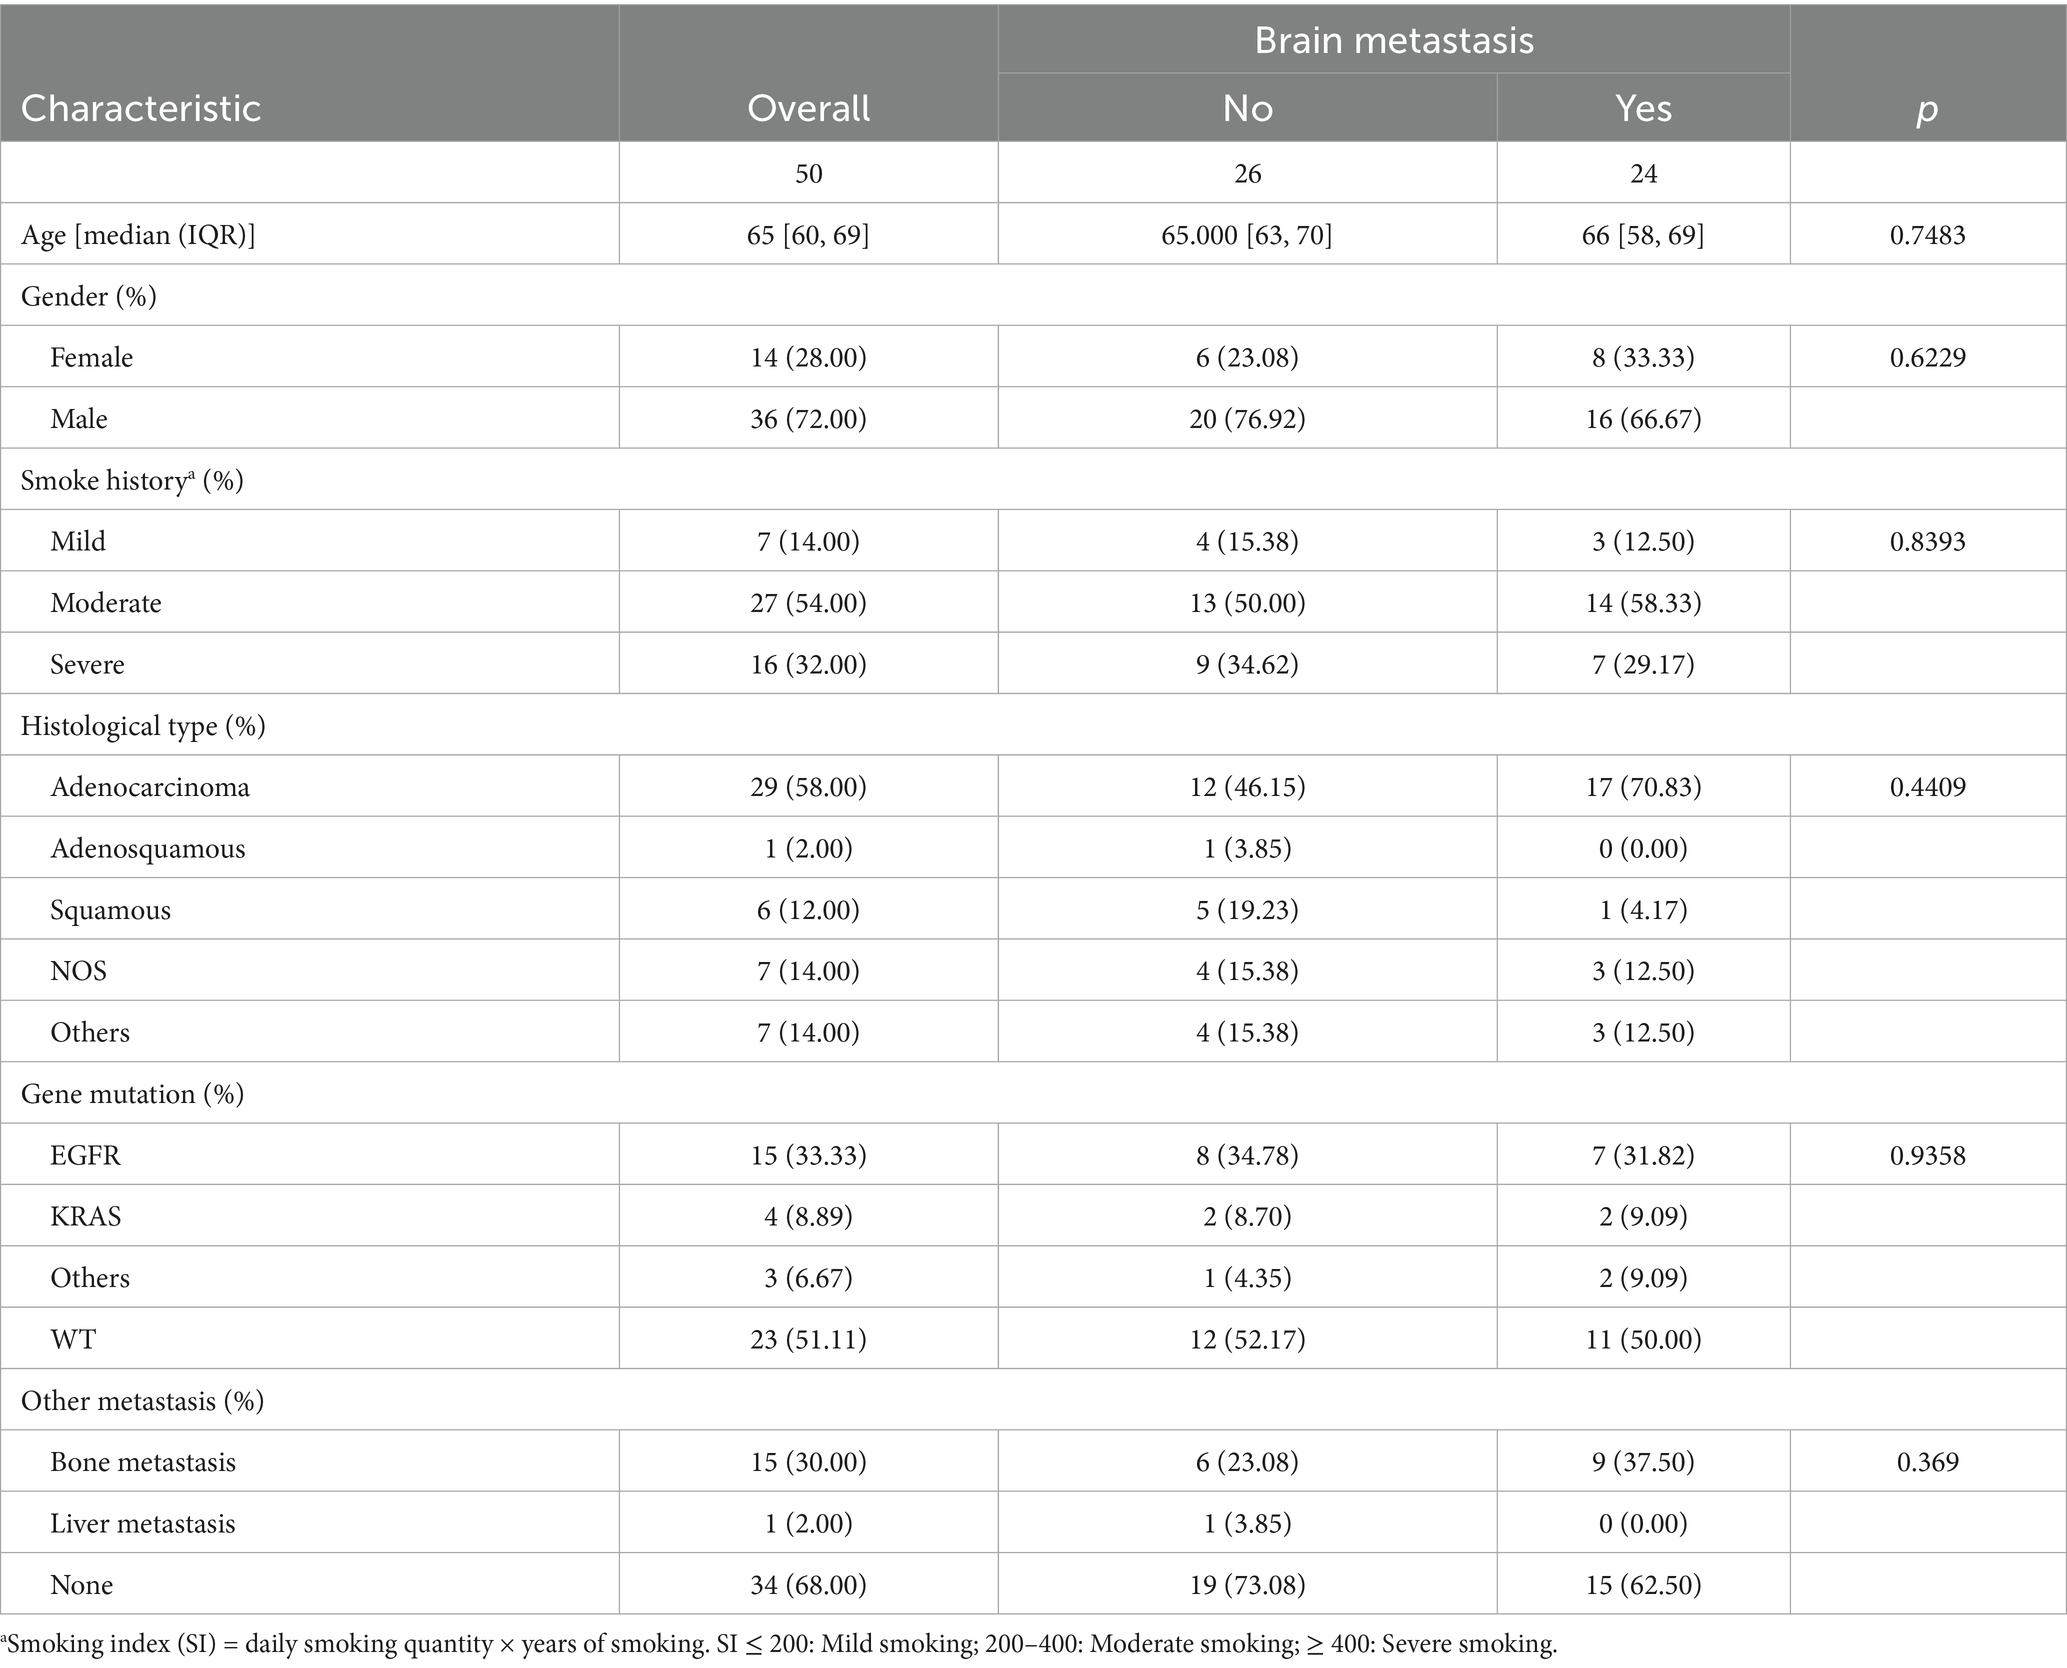The image size is (2067, 1668).
Task: Click the p column header
Action: click(x=1927, y=108)
